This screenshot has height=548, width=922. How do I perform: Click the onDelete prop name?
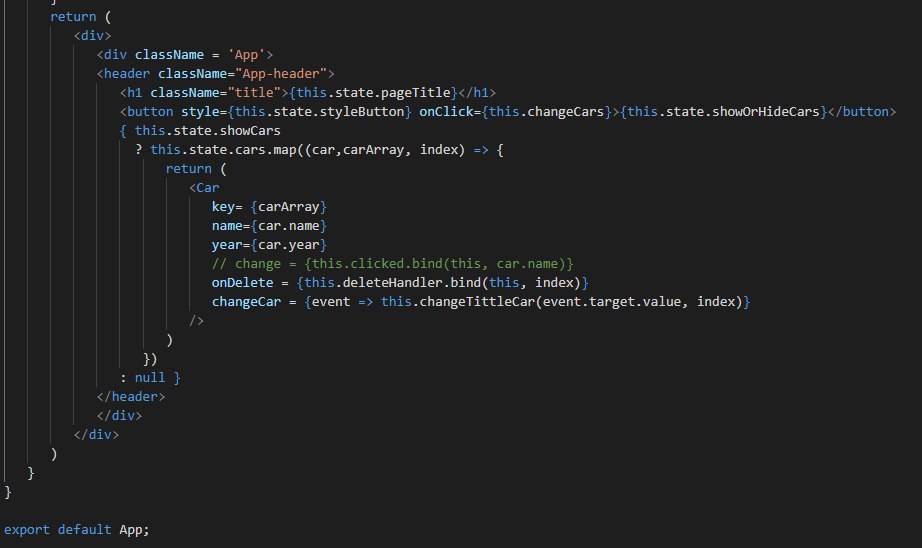click(x=242, y=283)
